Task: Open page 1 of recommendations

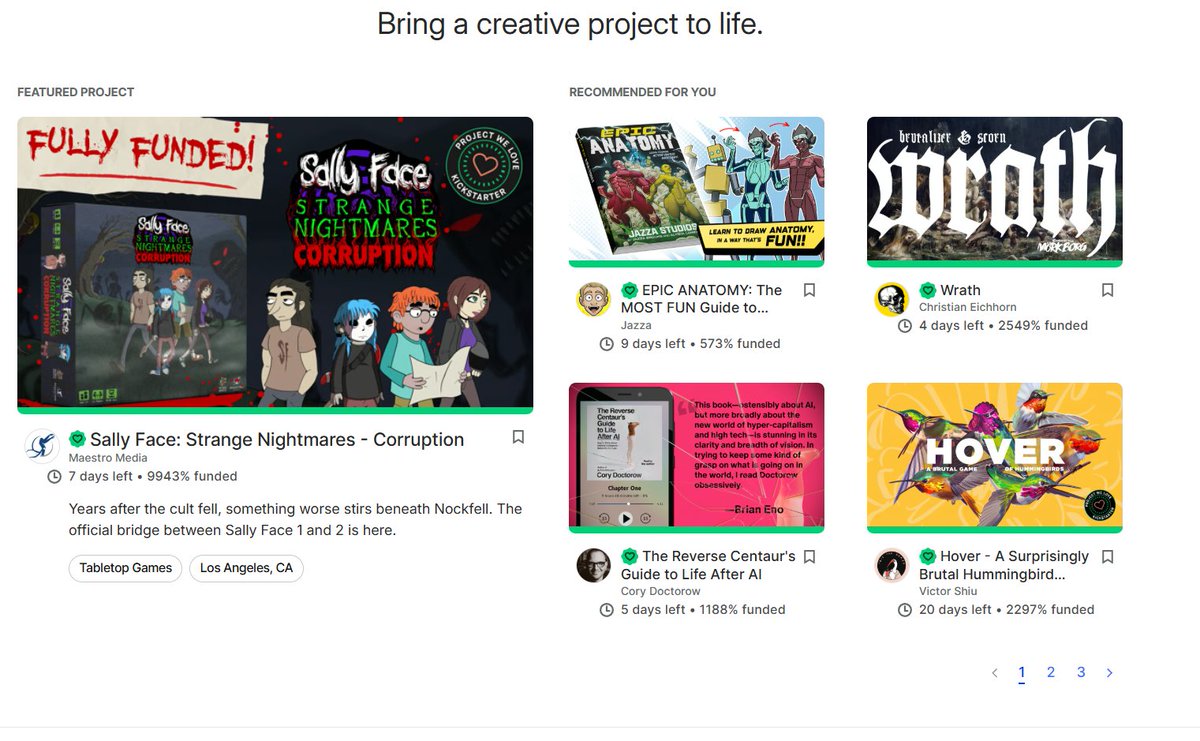Action: click(x=1021, y=673)
